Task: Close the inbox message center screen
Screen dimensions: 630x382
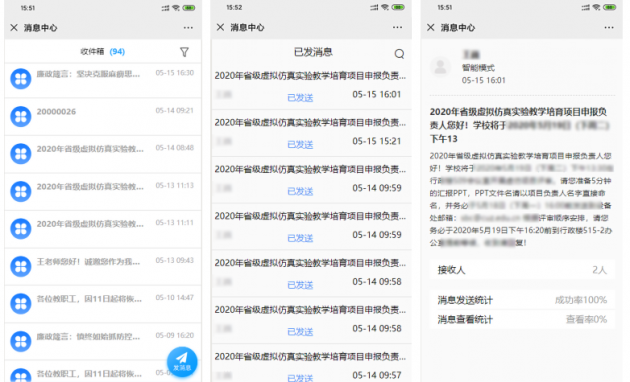Action: coord(14,27)
